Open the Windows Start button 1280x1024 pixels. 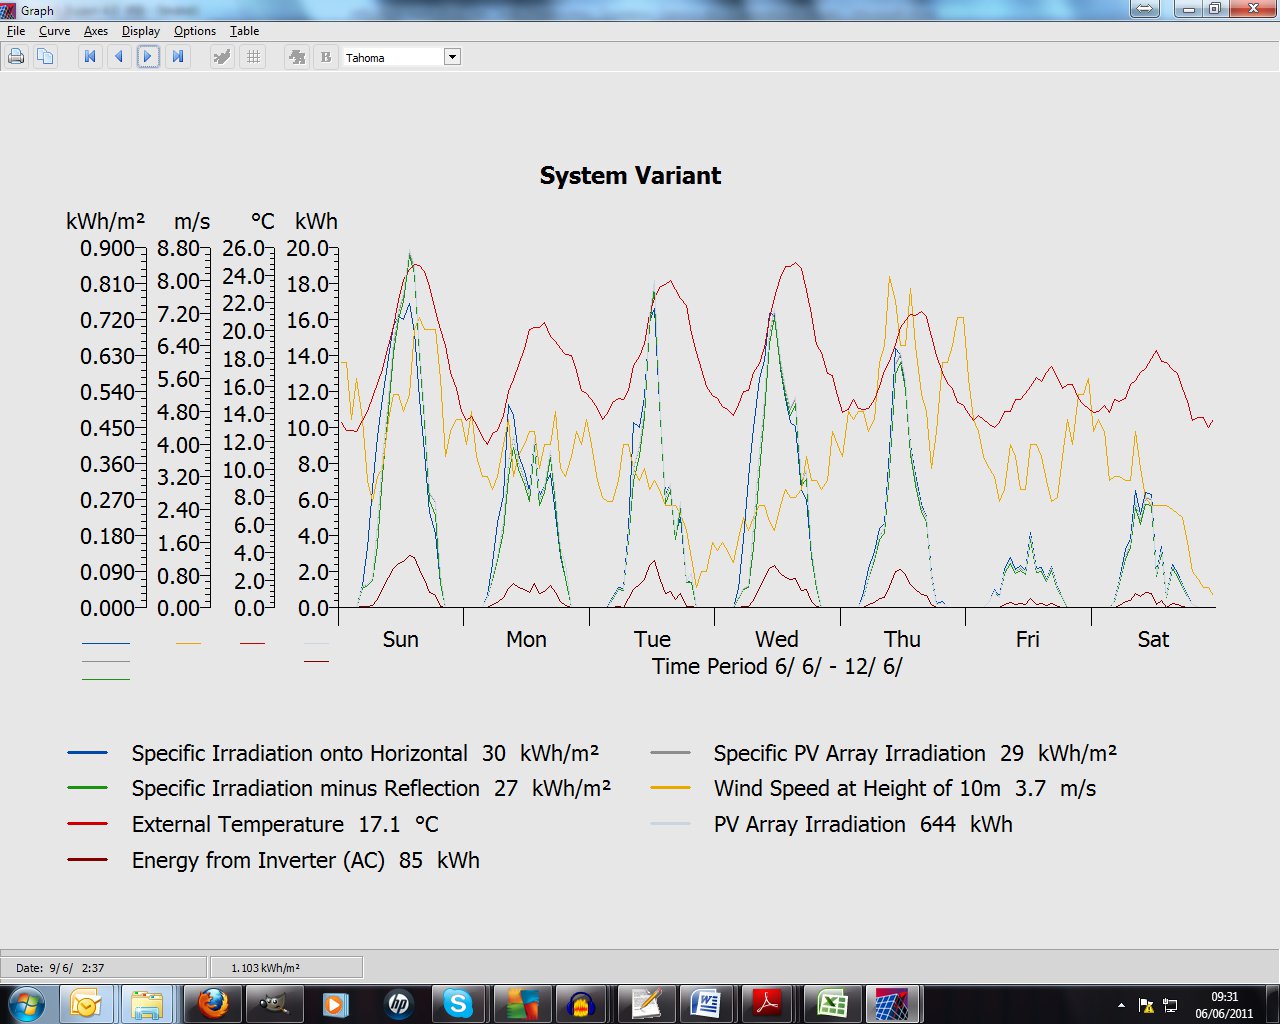click(26, 1004)
